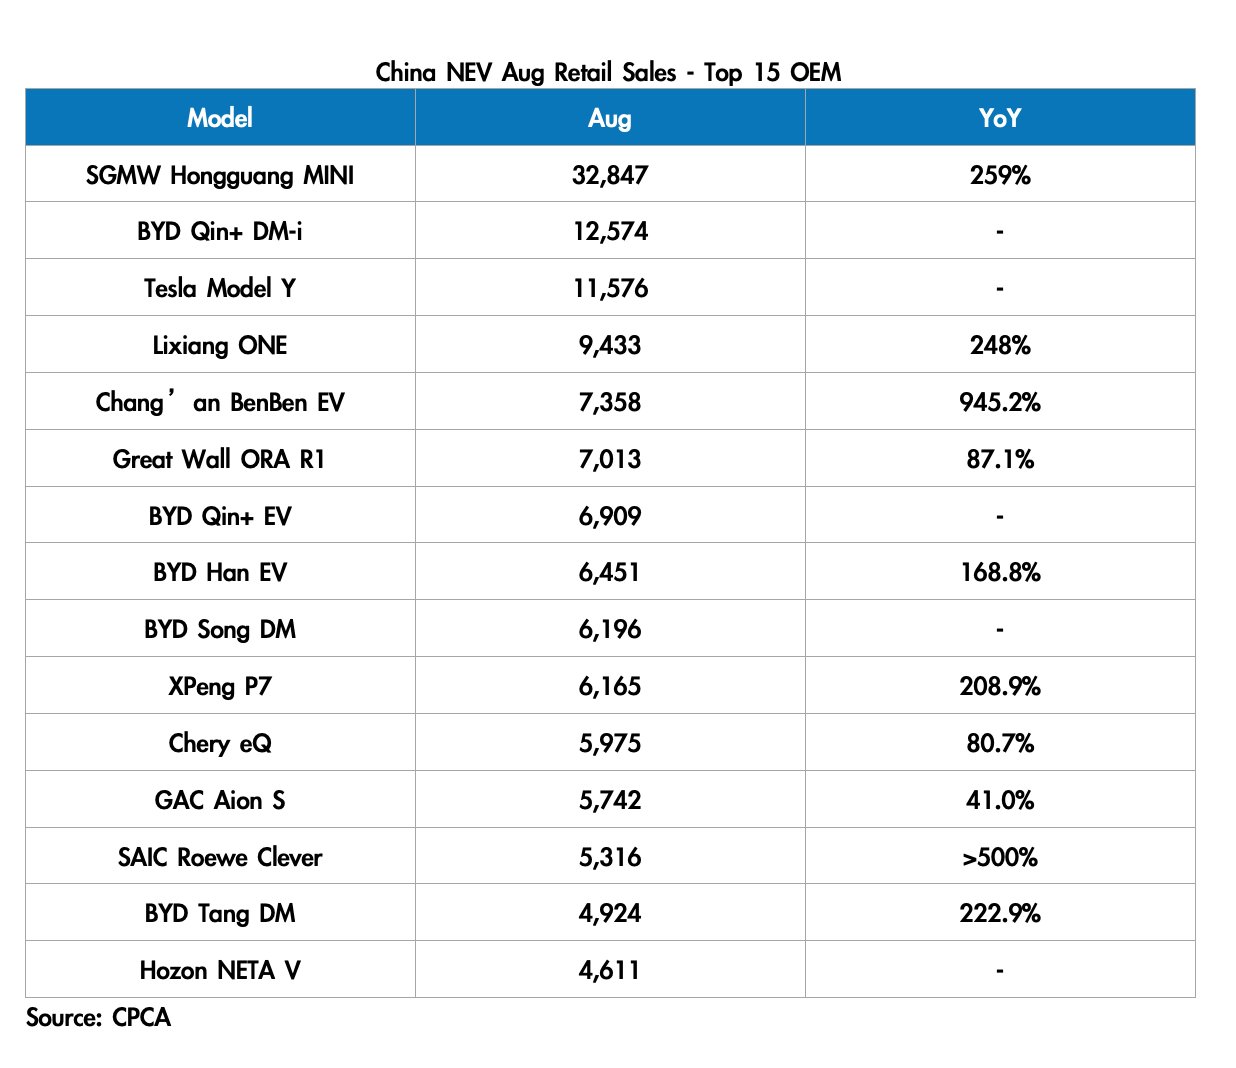
Task: Select the Lixiang ONE model cell
Action: pos(220,345)
